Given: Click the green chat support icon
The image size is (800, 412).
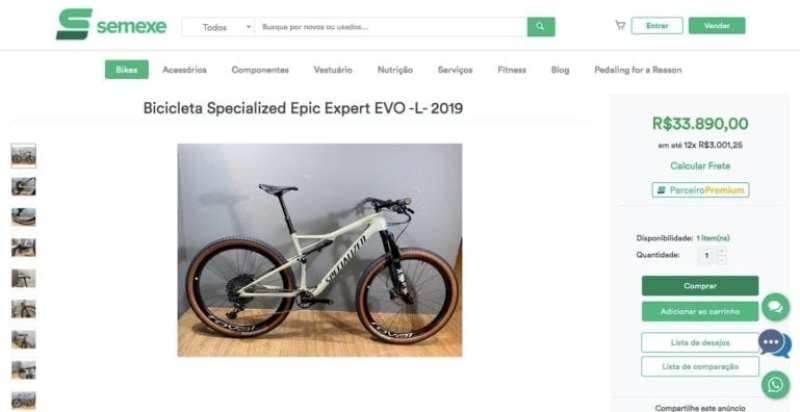Looking at the screenshot, I should coord(776,306).
